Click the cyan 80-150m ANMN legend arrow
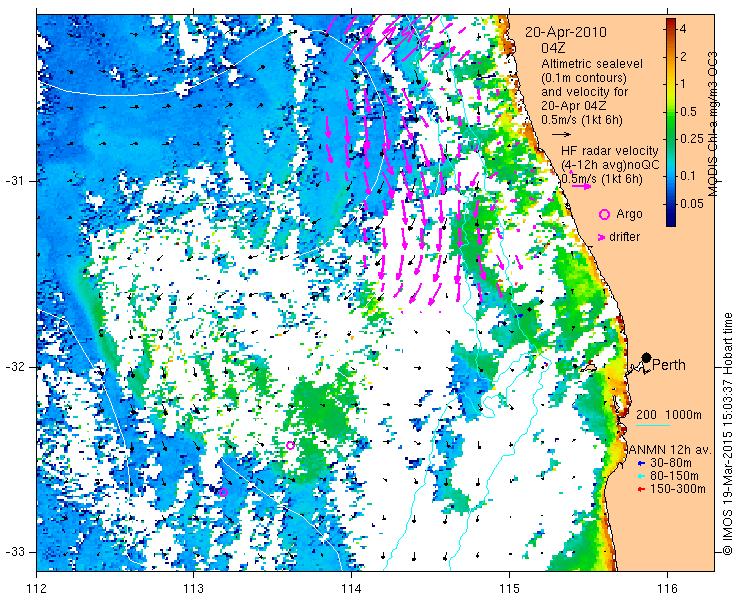The height and width of the screenshot is (600, 740). (640, 476)
